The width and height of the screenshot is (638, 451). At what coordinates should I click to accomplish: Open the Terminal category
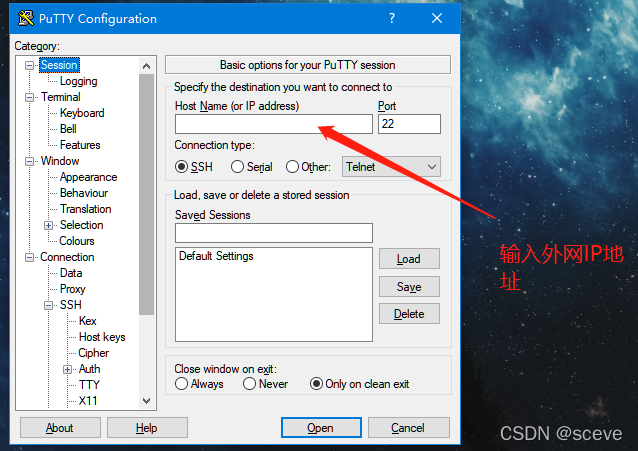[61, 97]
